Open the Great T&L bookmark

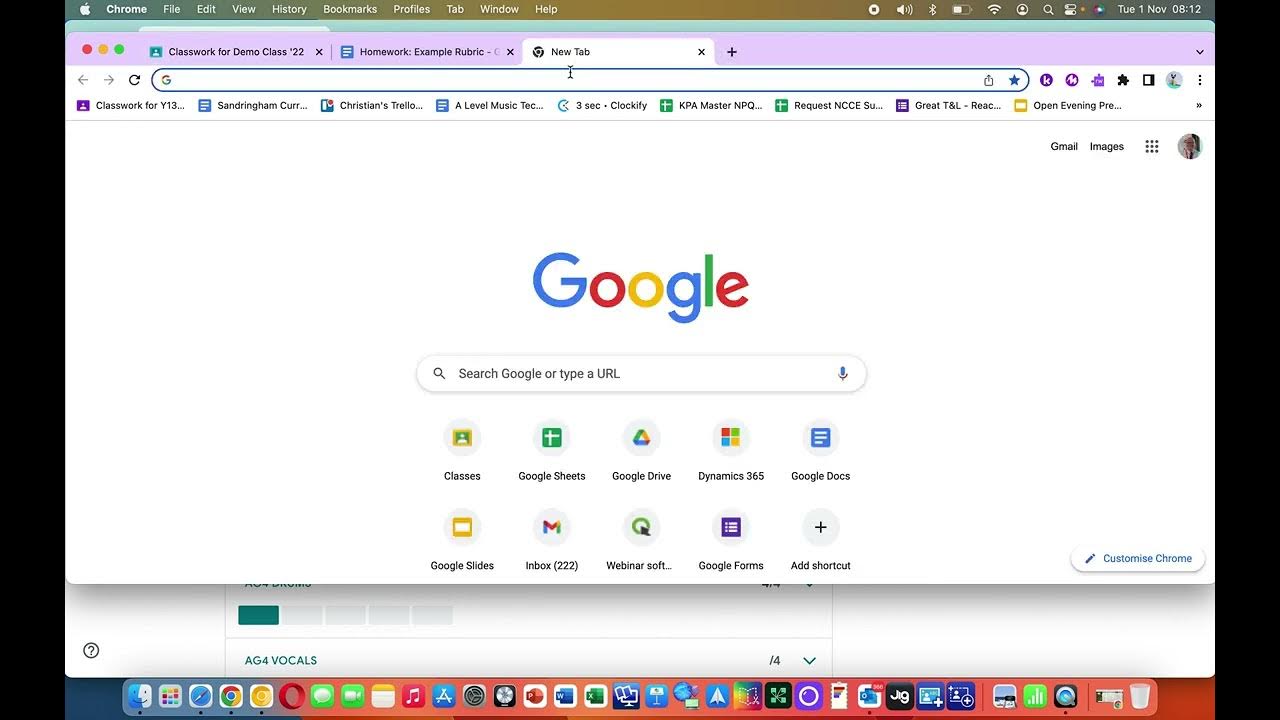coord(948,105)
